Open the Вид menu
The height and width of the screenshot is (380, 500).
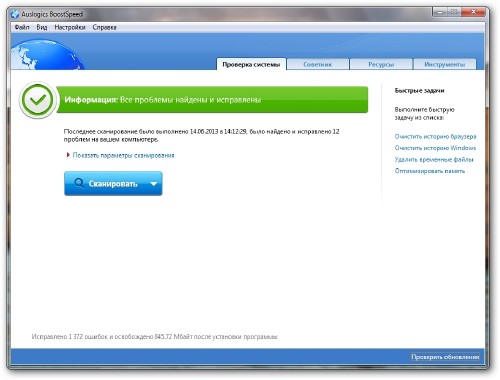pyautogui.click(x=42, y=27)
